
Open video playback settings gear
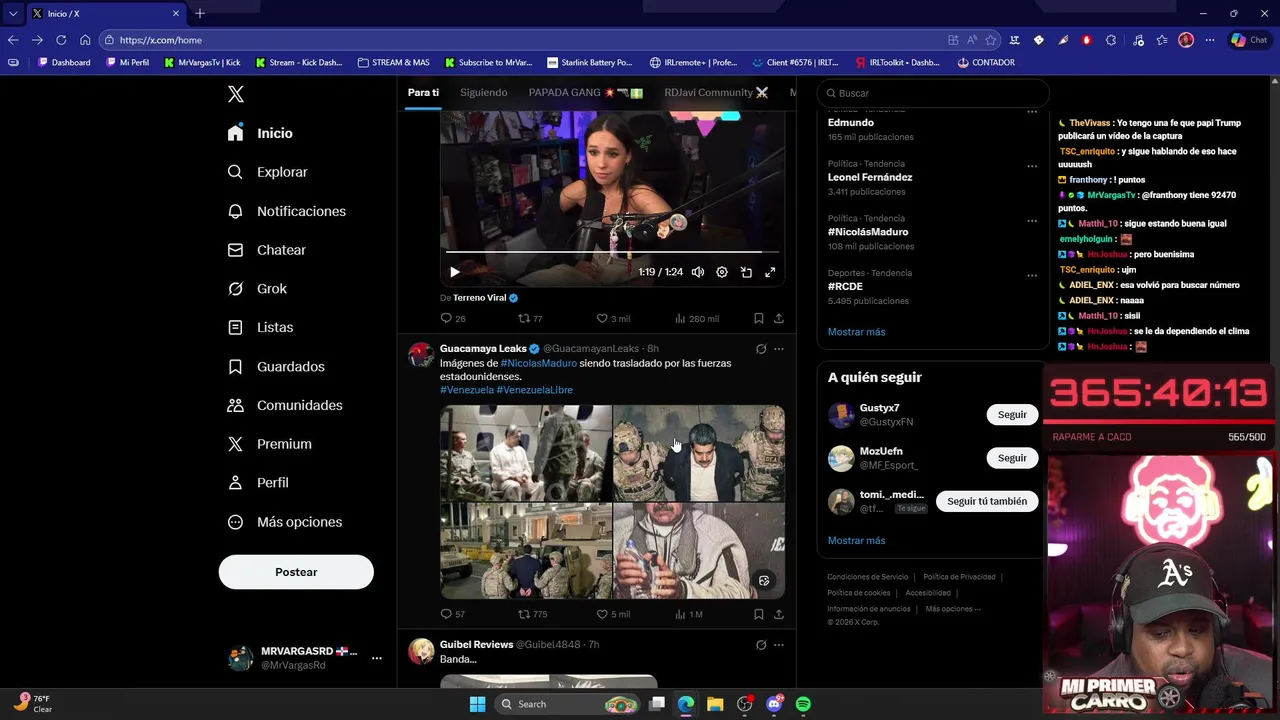(x=722, y=272)
